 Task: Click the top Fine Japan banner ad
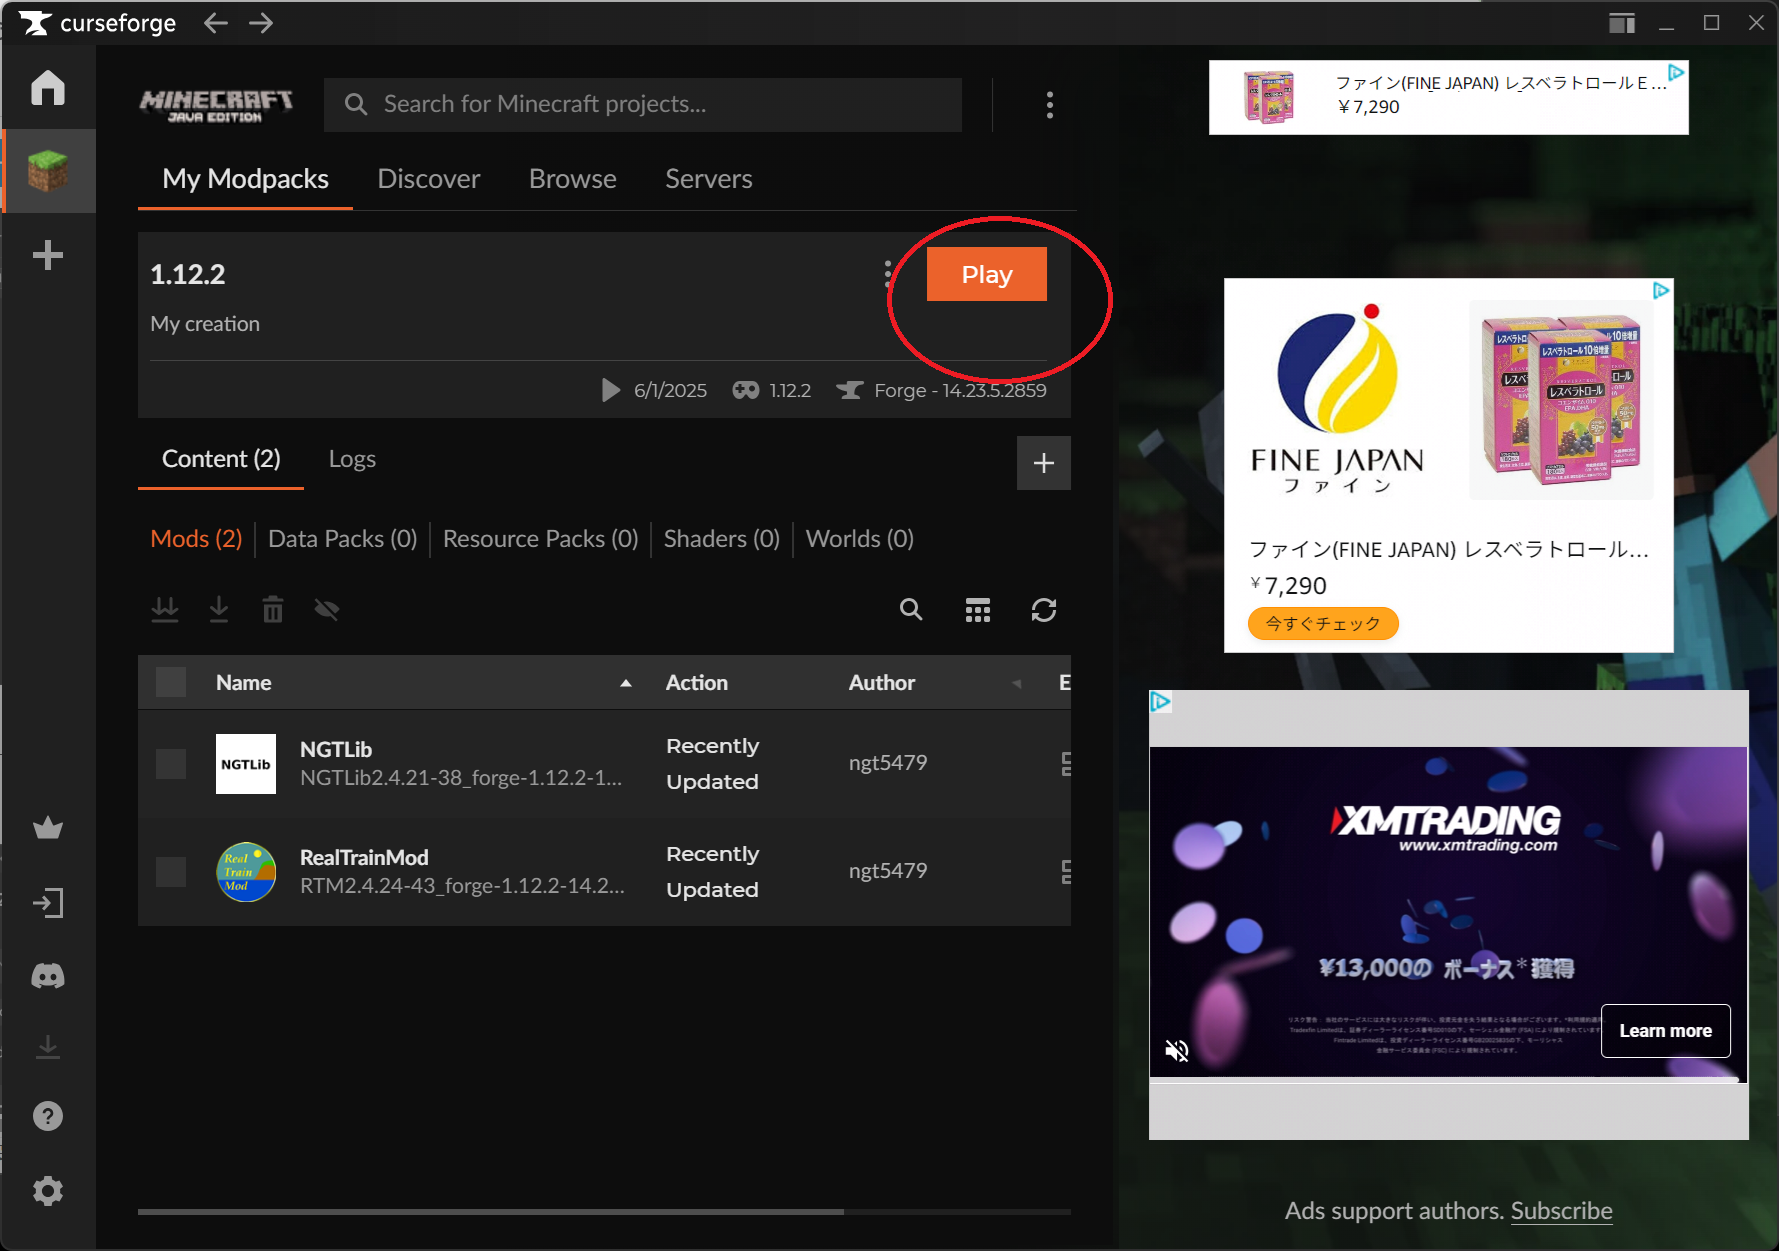coord(1449,97)
